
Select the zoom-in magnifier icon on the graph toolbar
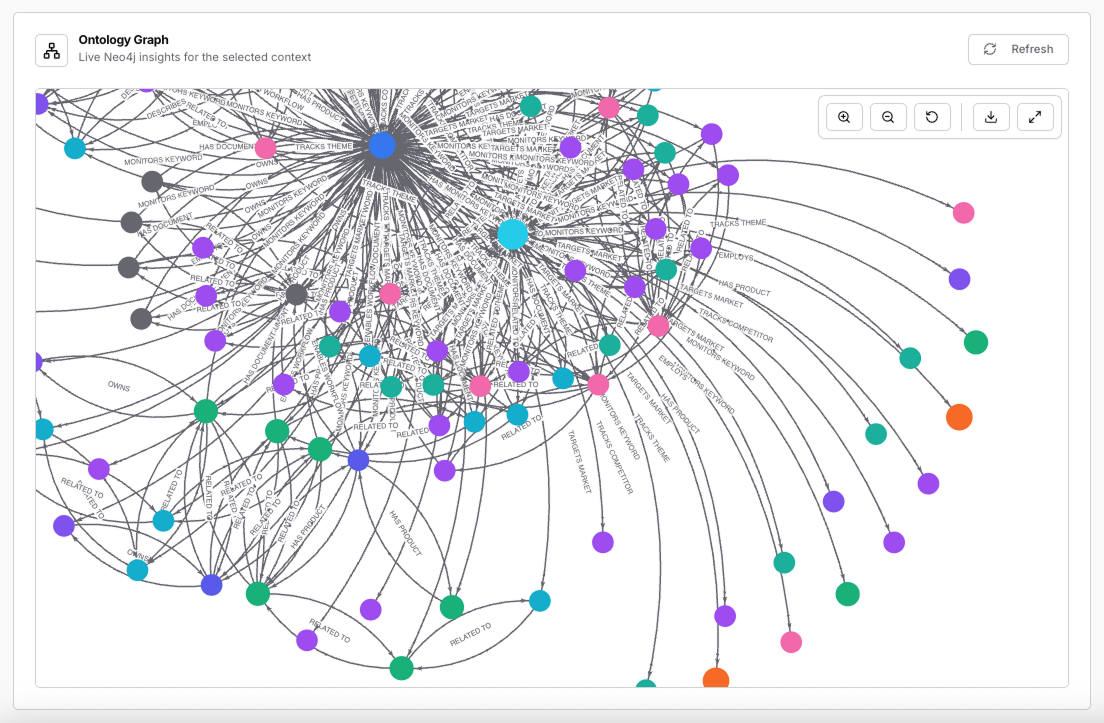pos(843,117)
